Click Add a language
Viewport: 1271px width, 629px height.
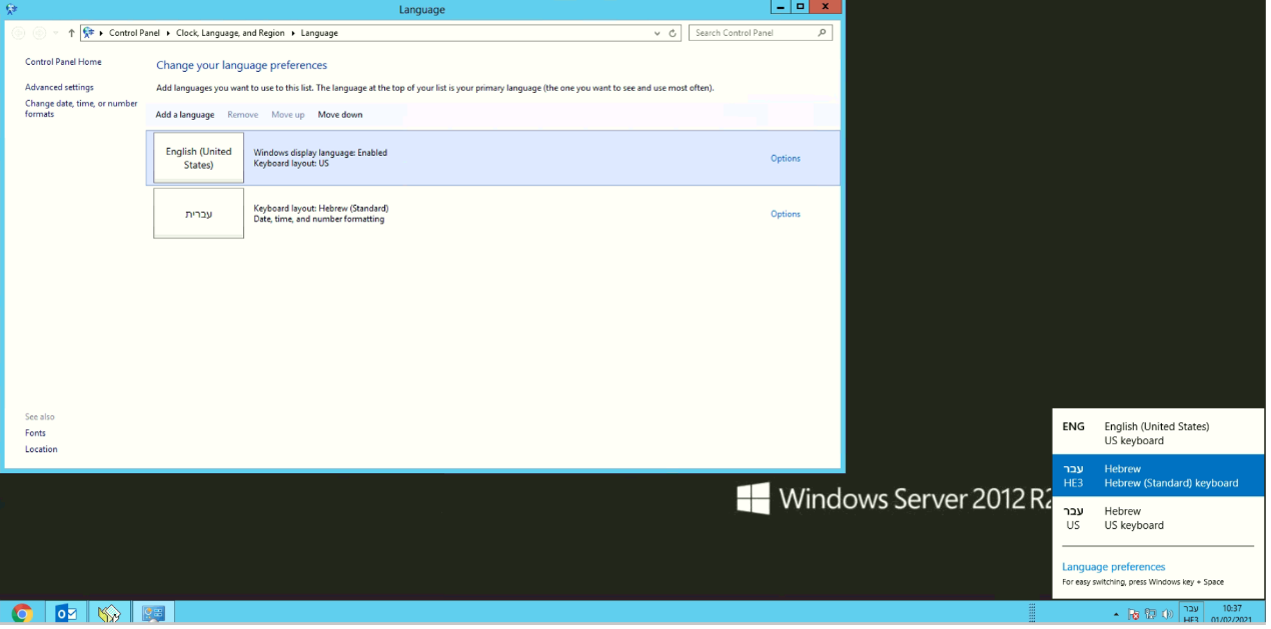click(185, 115)
